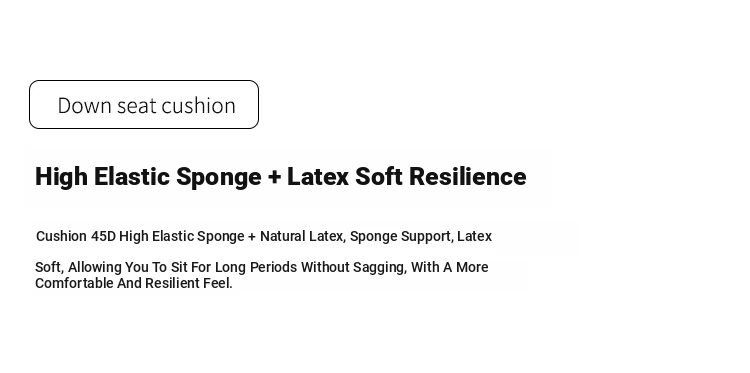Click the word Latex in the heading

[x=318, y=176]
